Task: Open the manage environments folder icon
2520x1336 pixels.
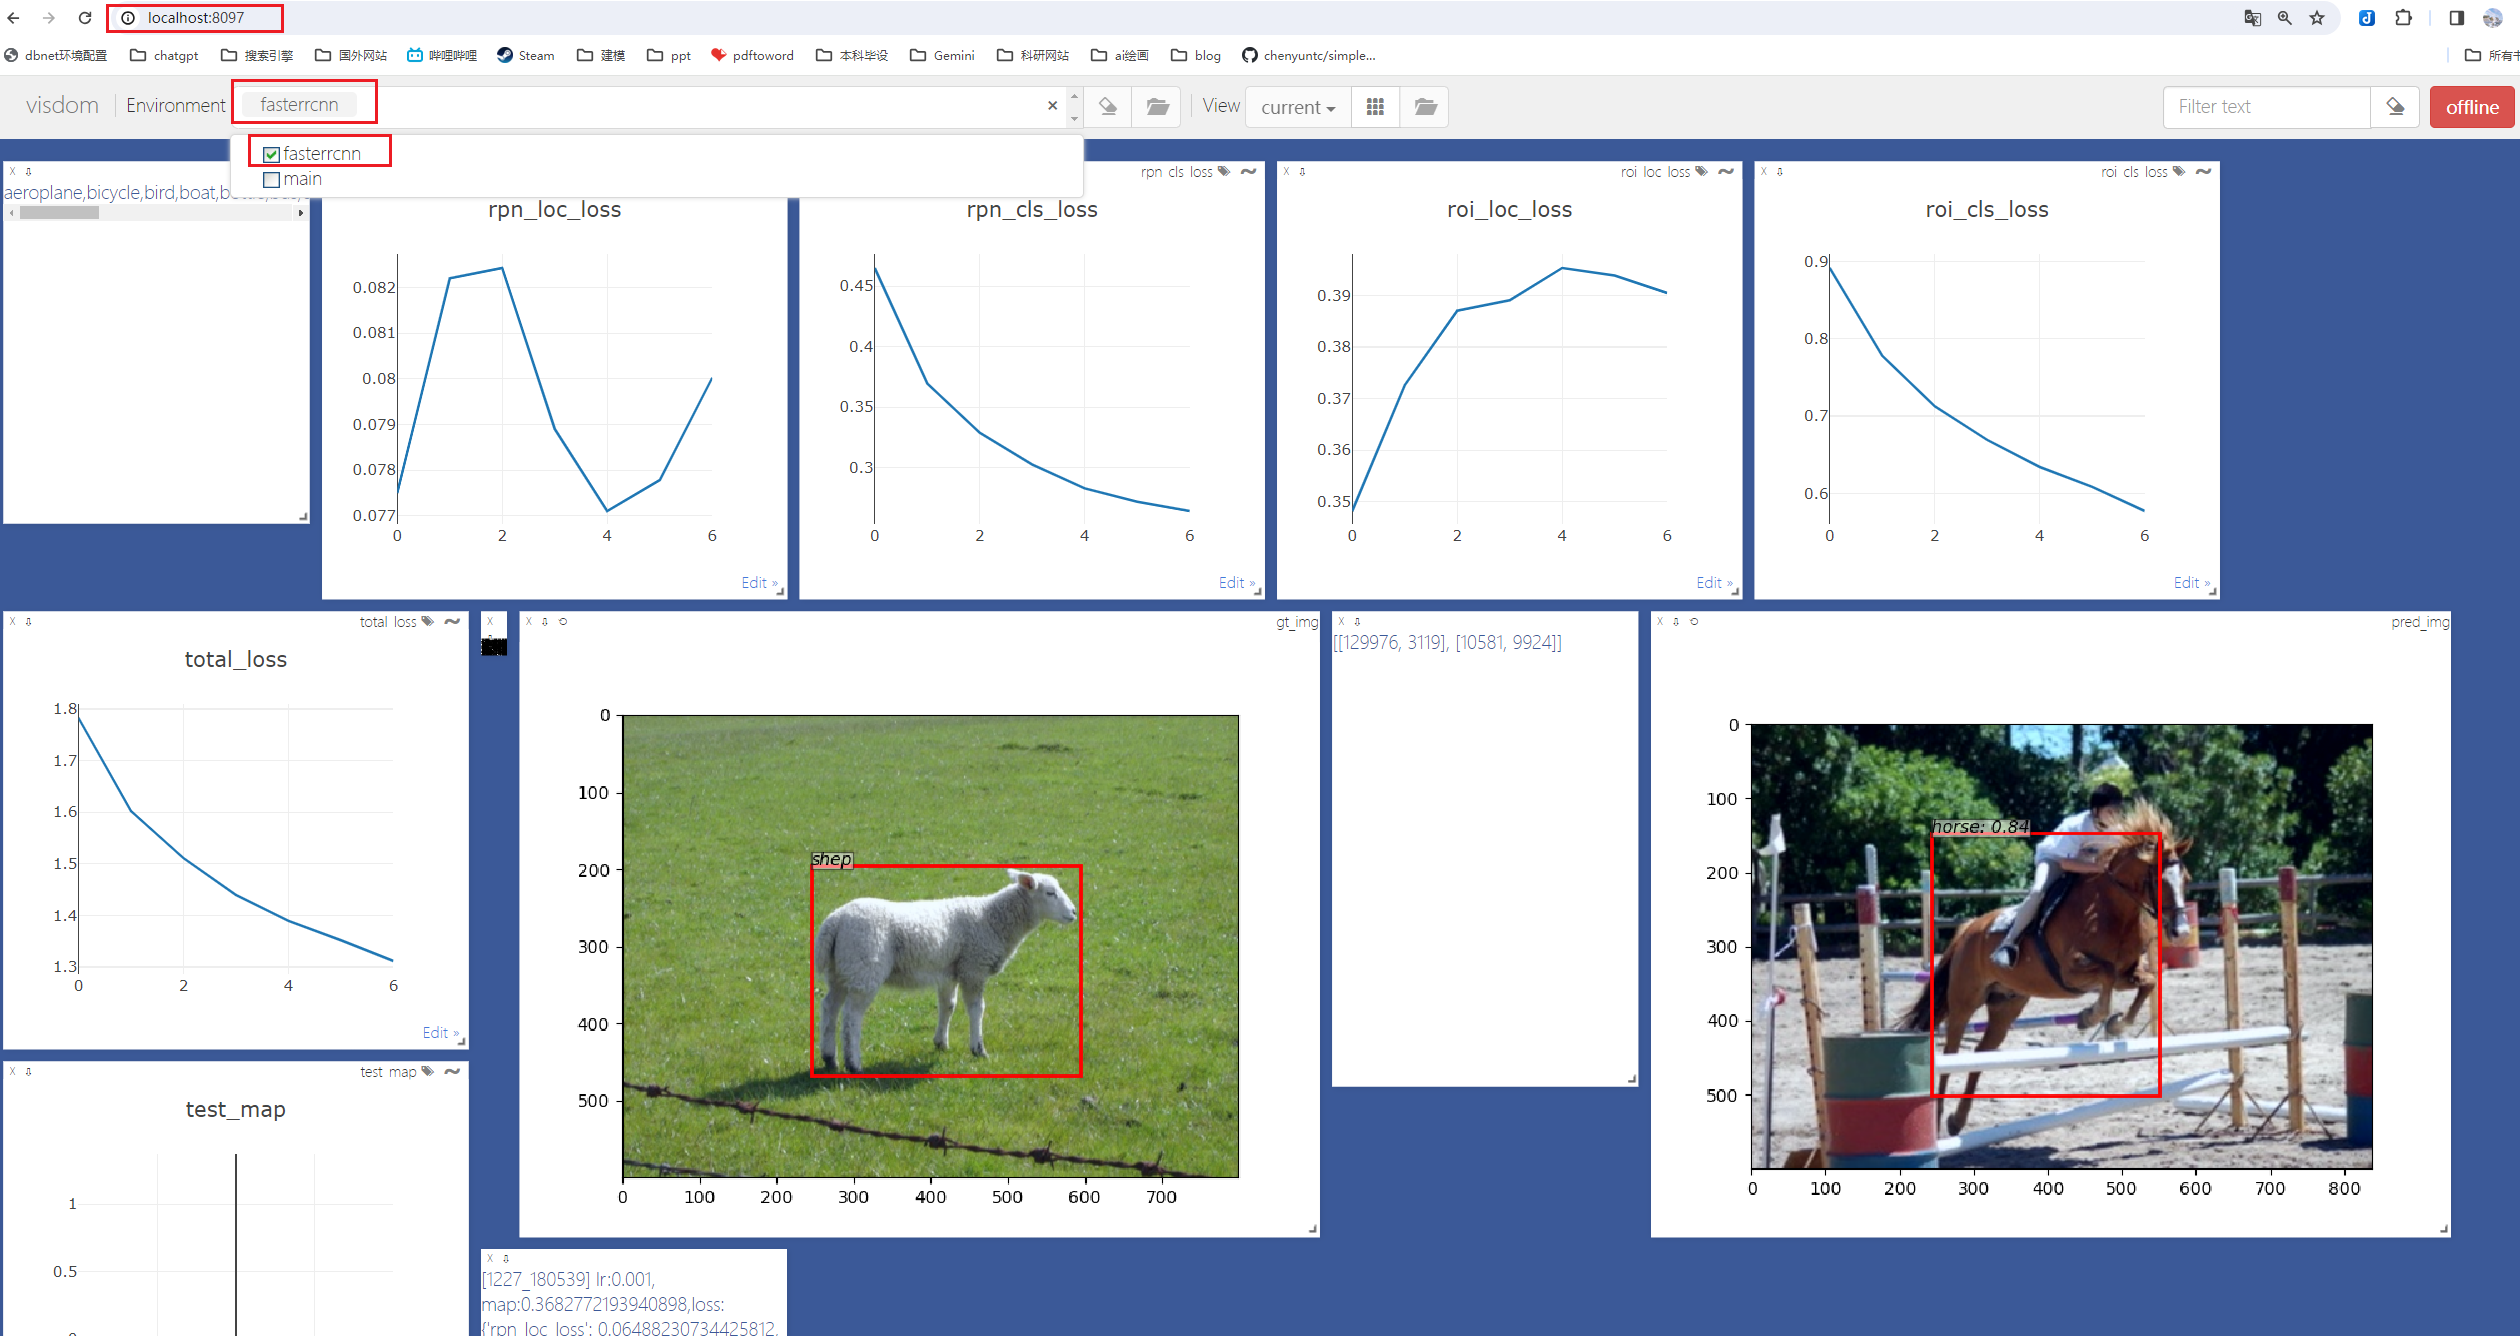Action: [1157, 107]
